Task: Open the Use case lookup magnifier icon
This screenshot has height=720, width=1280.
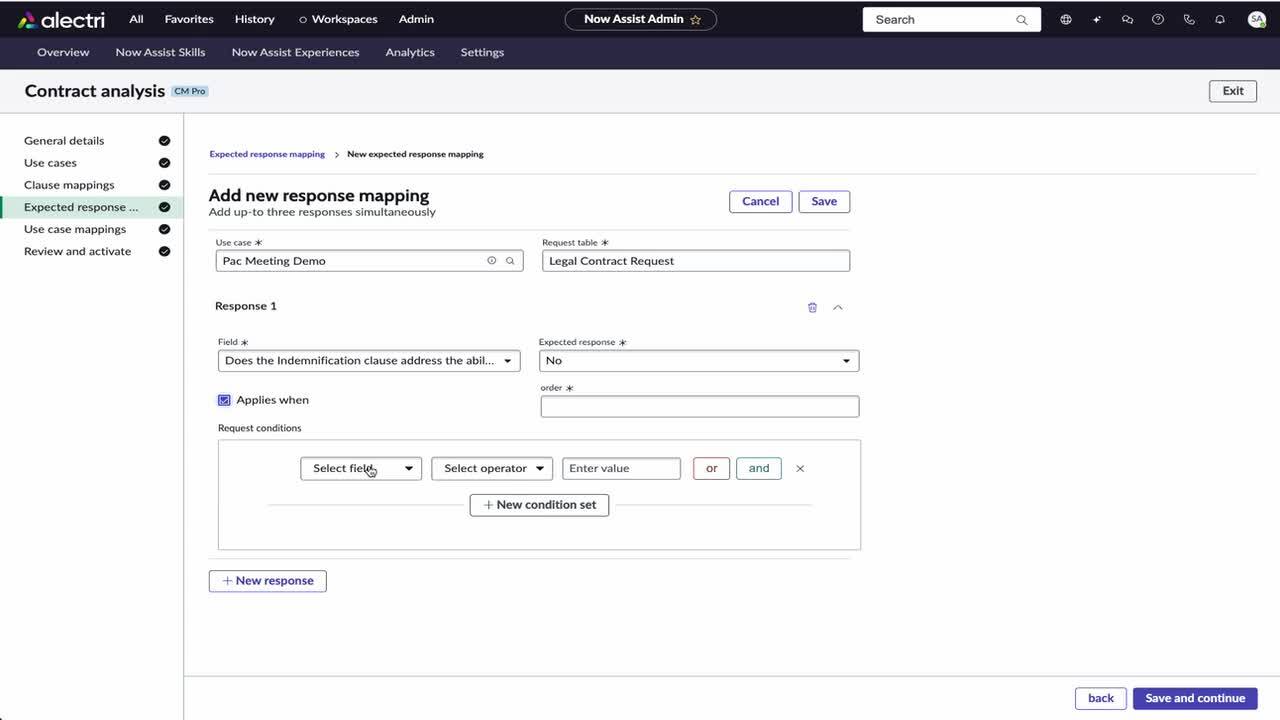Action: tap(510, 260)
